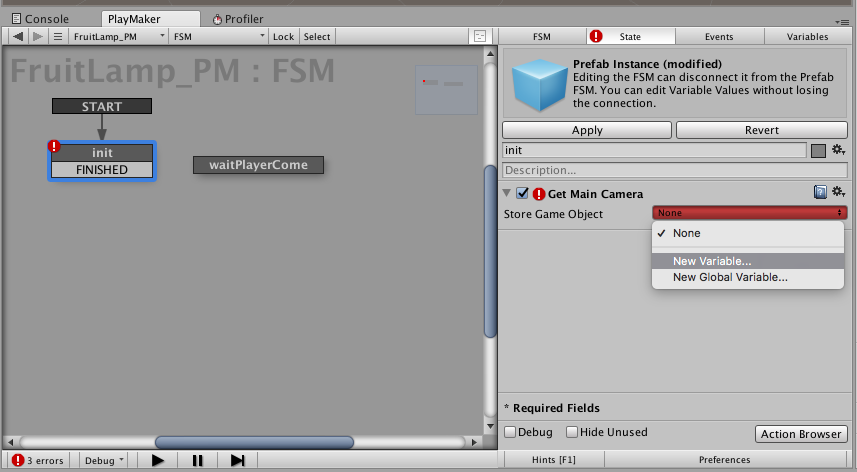Open the Debug dropdown in status bar
Image resolution: width=857 pixels, height=472 pixels.
point(104,461)
